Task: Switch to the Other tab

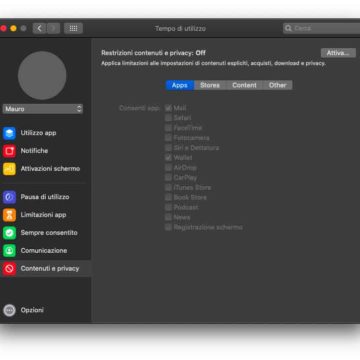Action: click(278, 85)
